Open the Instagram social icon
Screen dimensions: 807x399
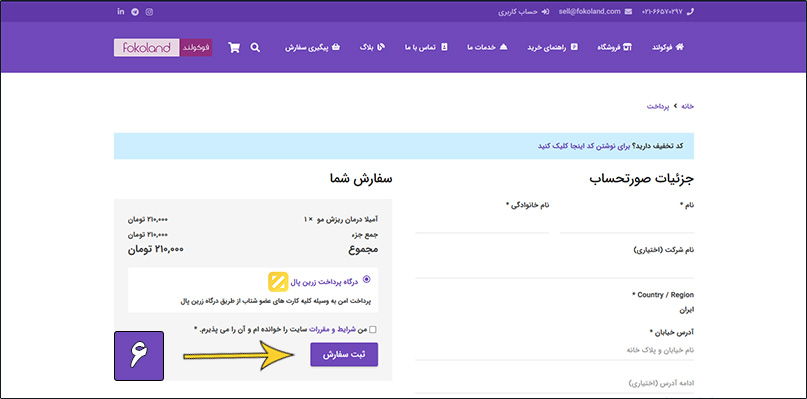[x=149, y=12]
